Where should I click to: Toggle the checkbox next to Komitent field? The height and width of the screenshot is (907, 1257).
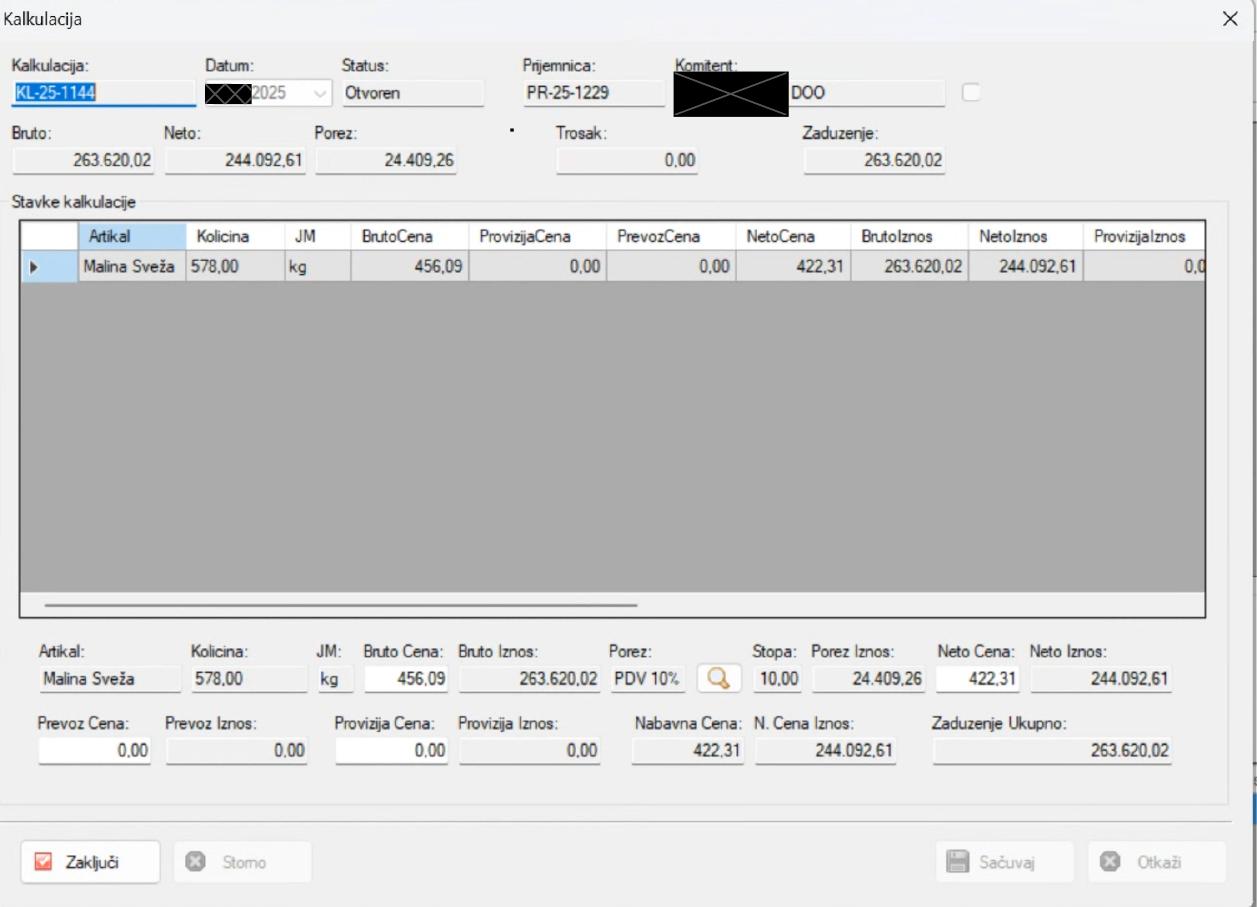coord(971,93)
